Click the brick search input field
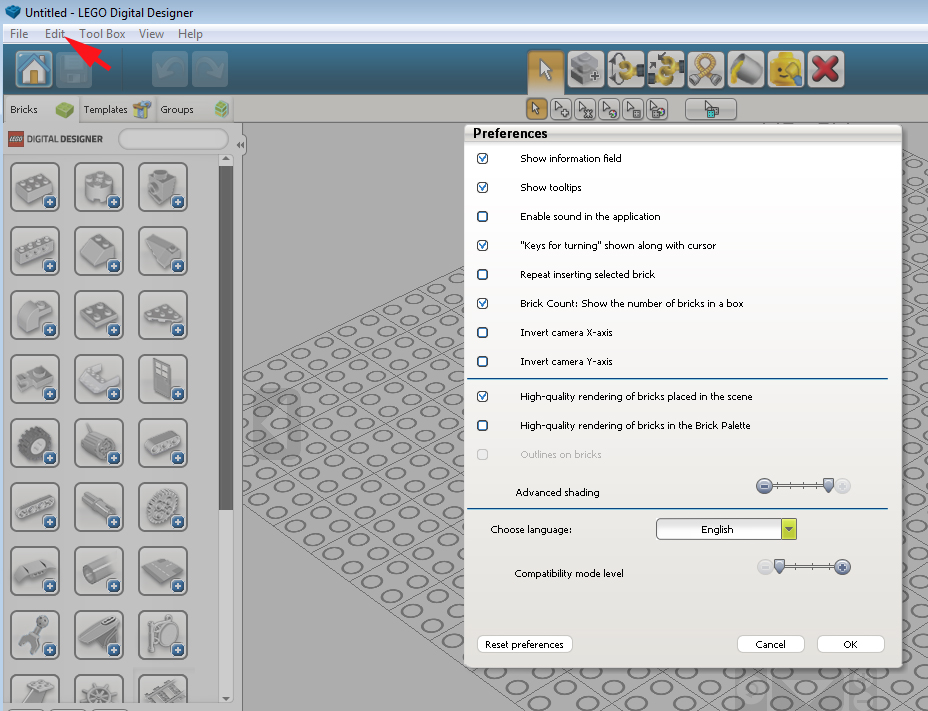The height and width of the screenshot is (711, 928). tap(173, 139)
